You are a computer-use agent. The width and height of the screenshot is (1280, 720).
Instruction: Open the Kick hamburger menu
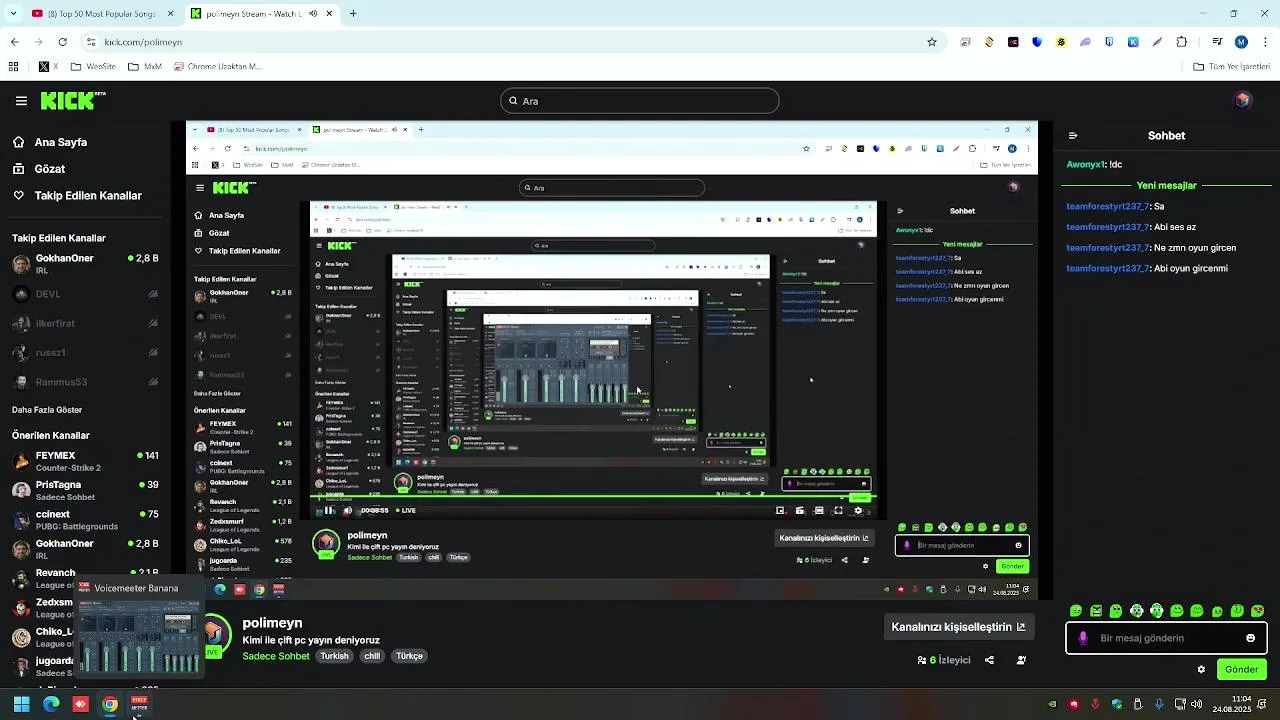tap(21, 101)
